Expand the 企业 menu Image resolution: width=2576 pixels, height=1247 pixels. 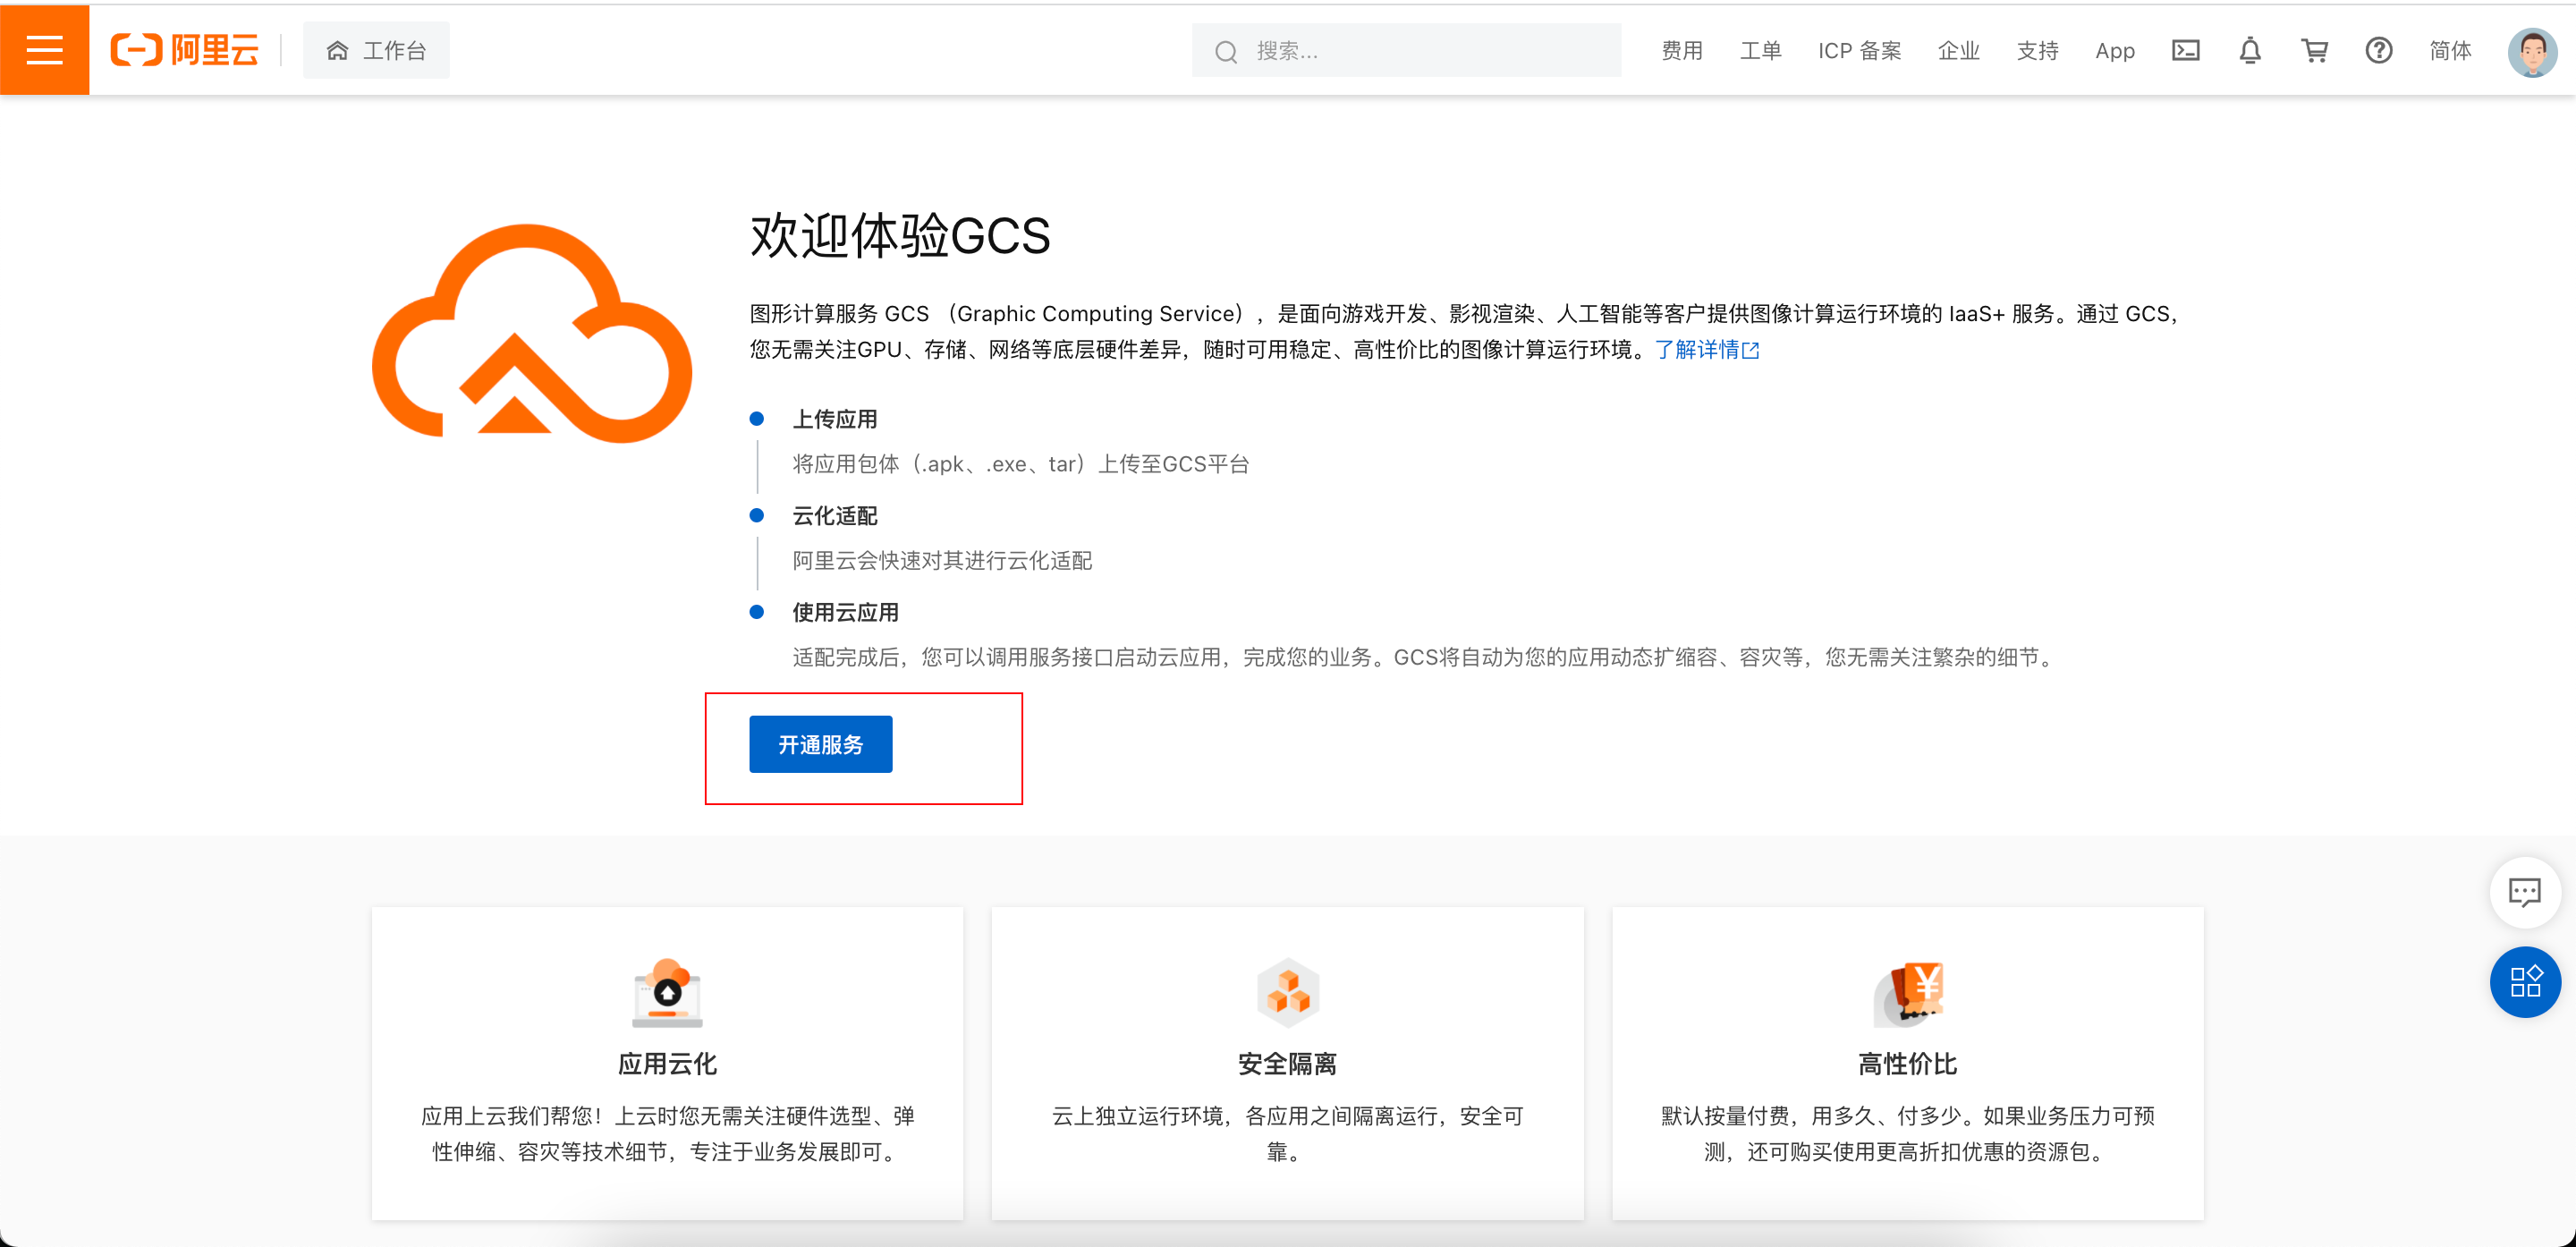pos(1958,50)
